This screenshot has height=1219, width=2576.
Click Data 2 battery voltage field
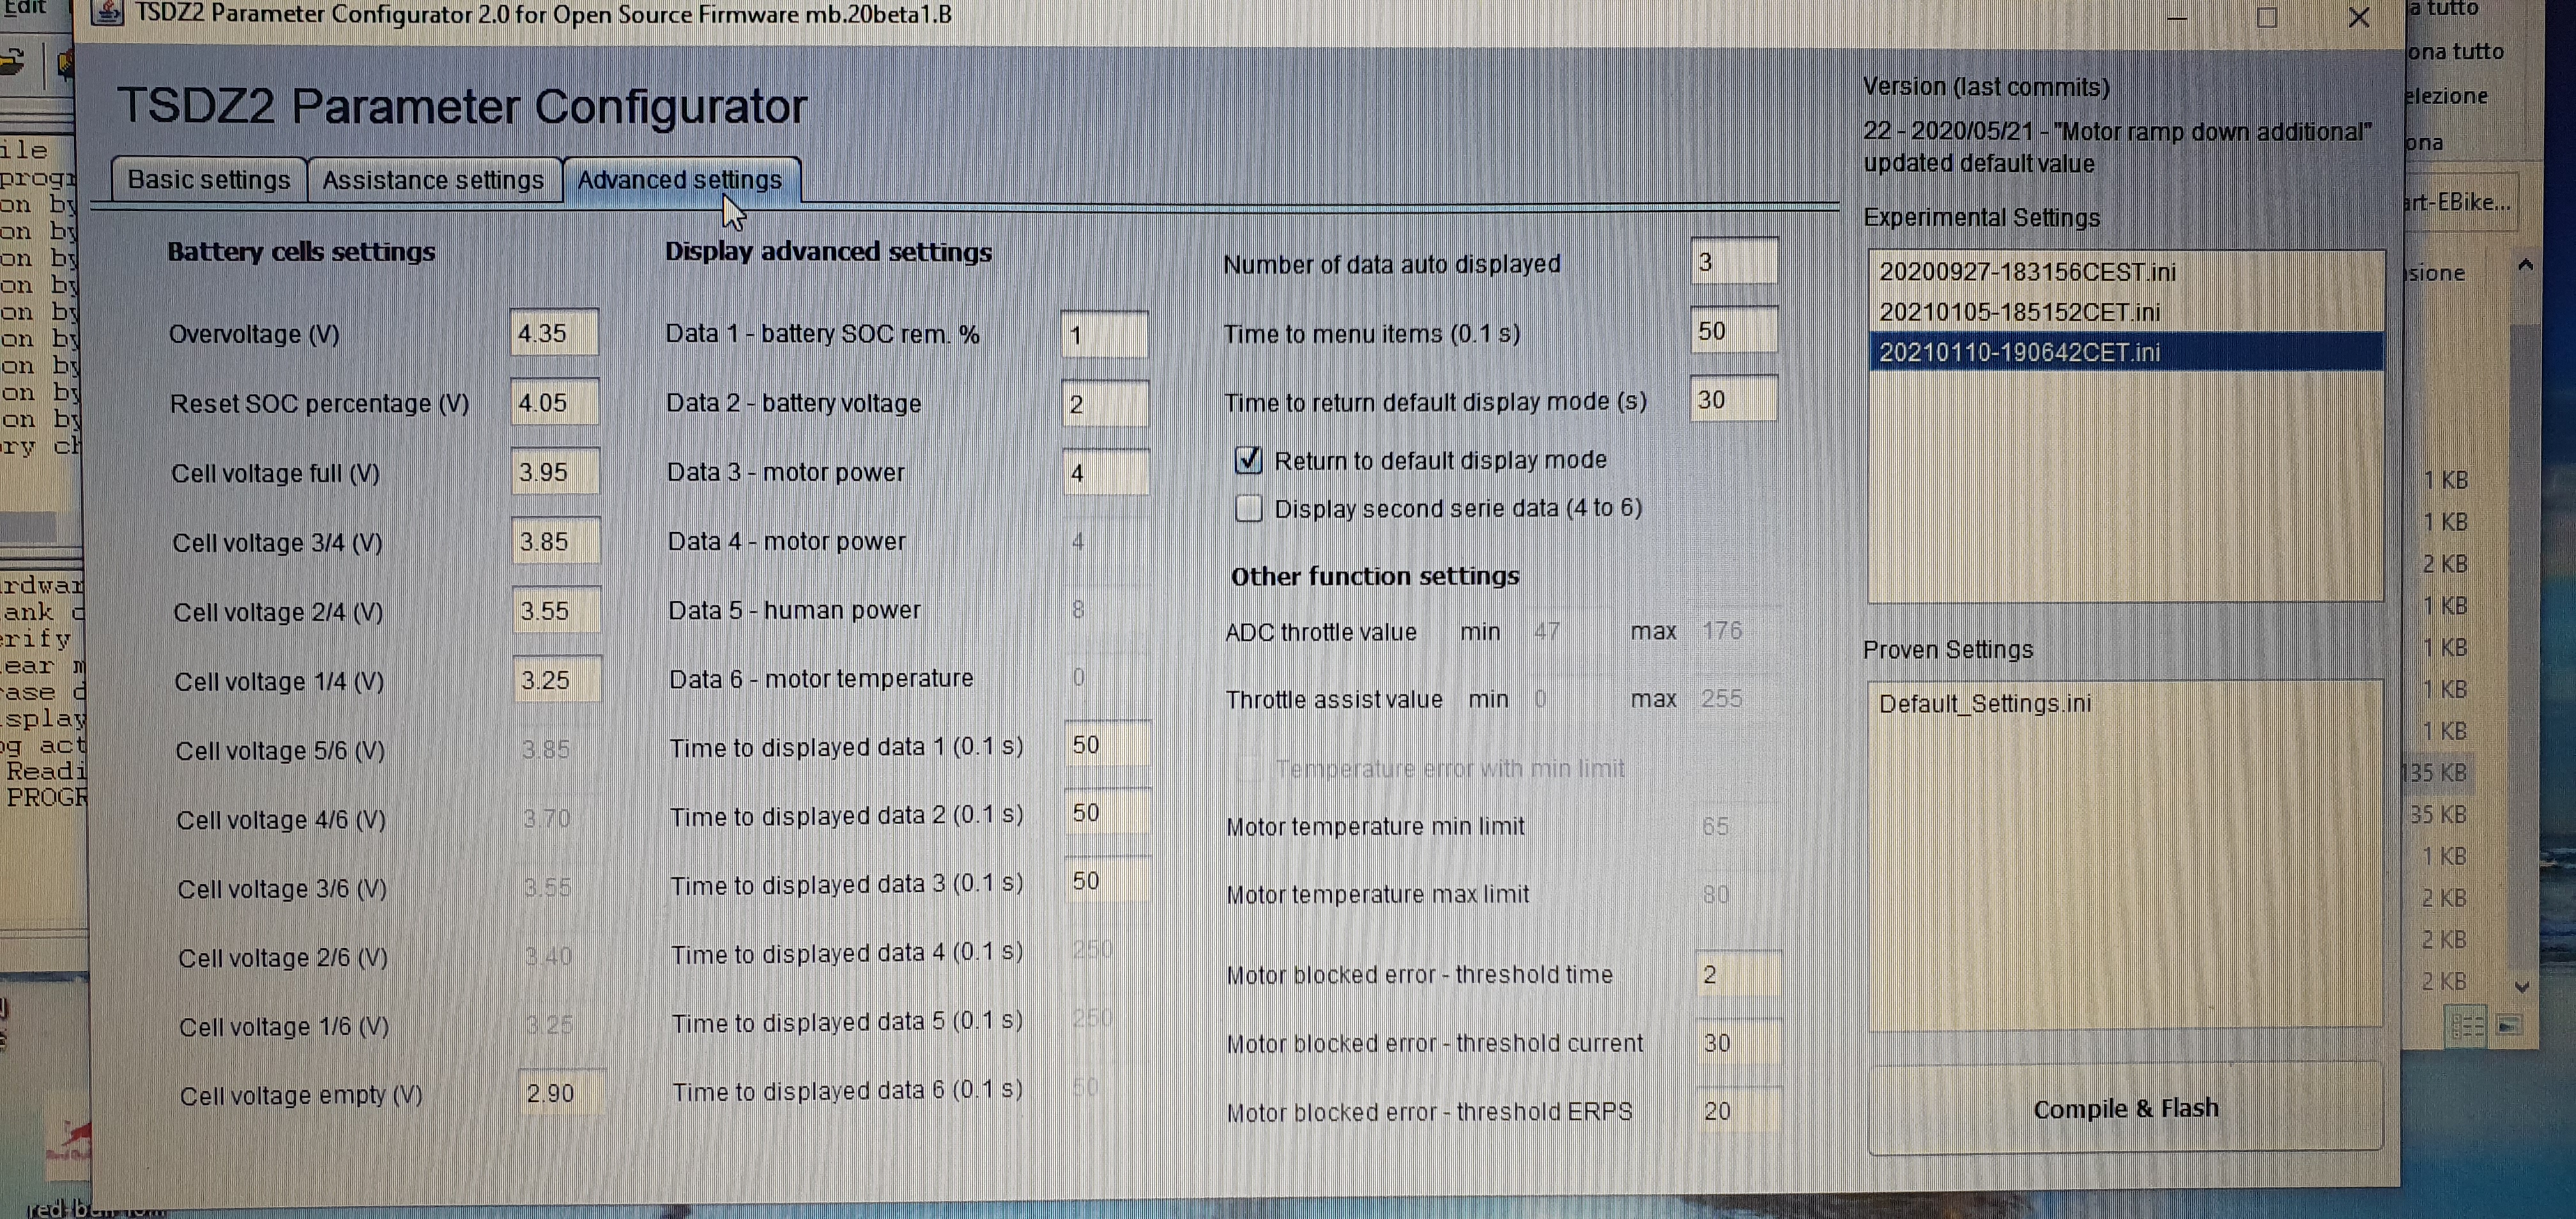tap(1105, 403)
